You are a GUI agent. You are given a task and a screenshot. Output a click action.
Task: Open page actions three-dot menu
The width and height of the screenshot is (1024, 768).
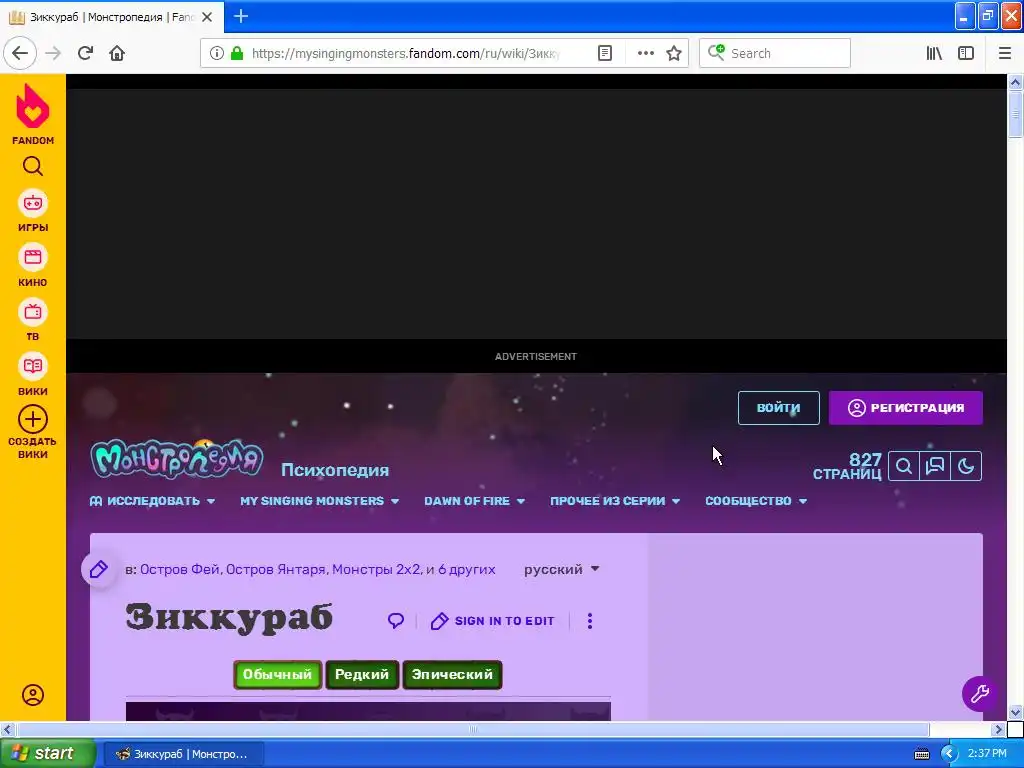coord(645,53)
